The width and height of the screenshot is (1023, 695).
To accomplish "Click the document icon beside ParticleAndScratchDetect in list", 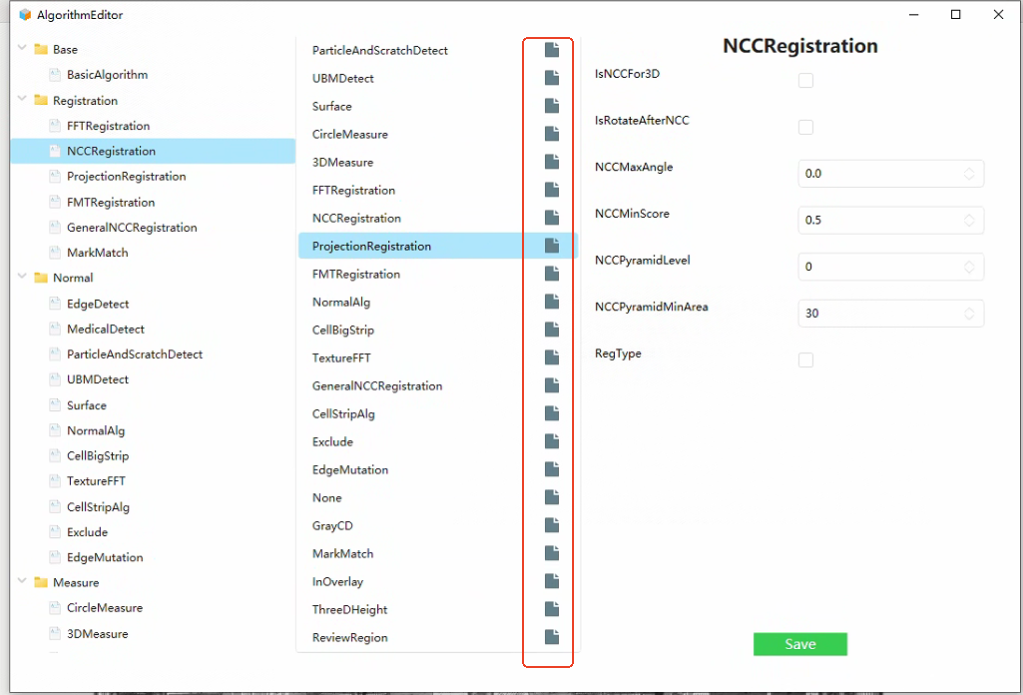I will (x=552, y=50).
